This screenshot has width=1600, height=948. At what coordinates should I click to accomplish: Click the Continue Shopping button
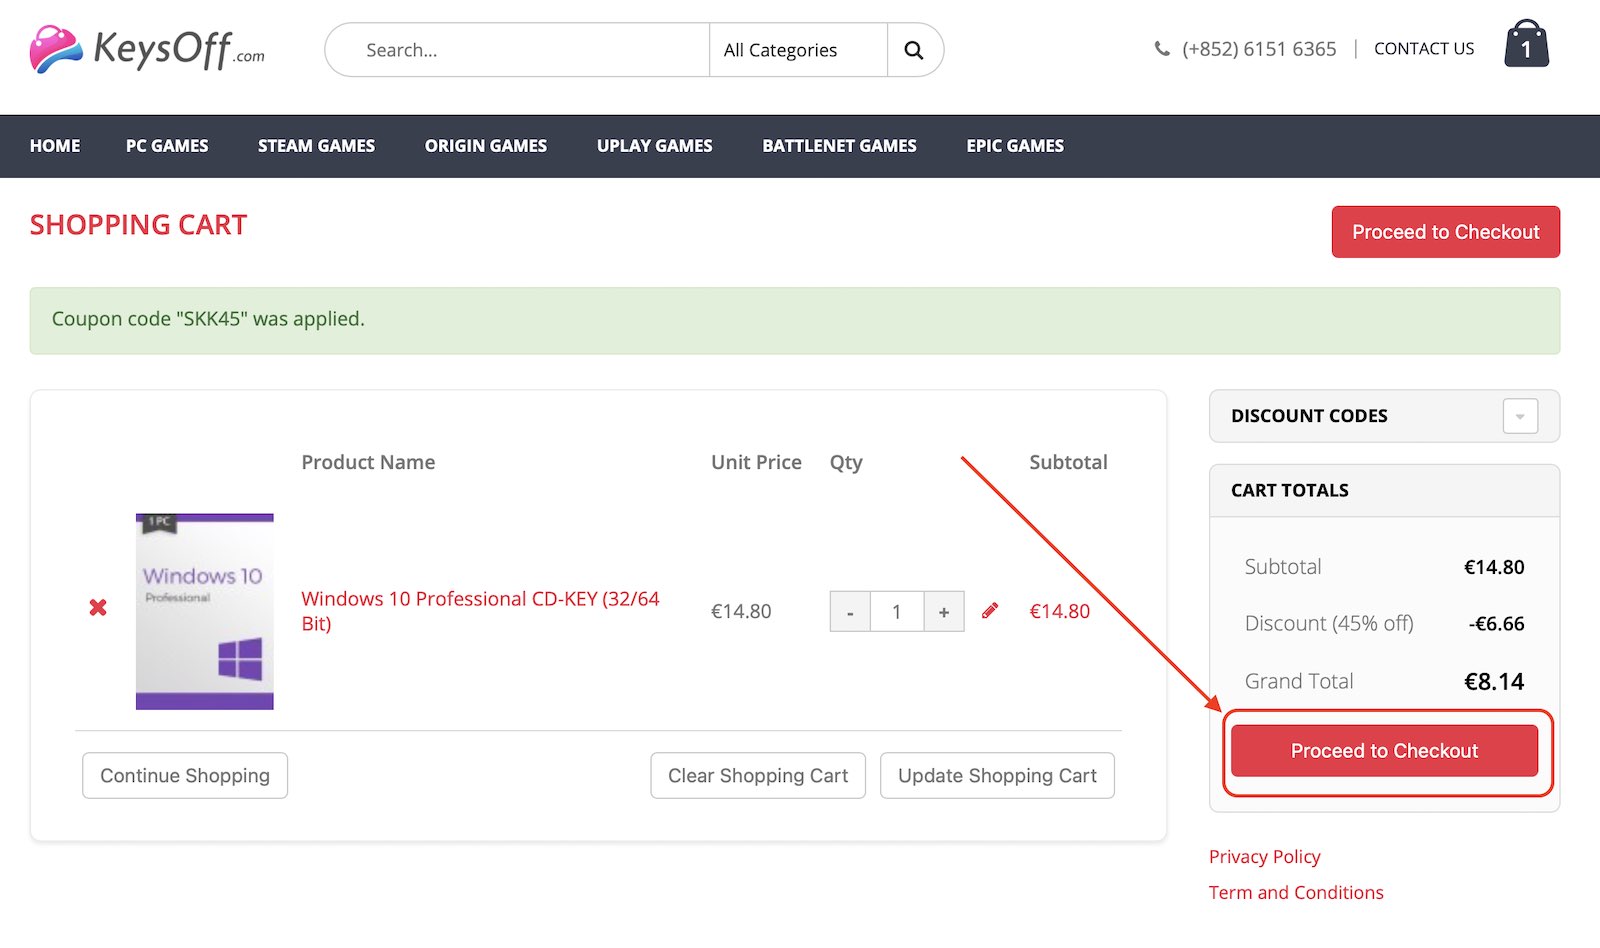pos(185,776)
